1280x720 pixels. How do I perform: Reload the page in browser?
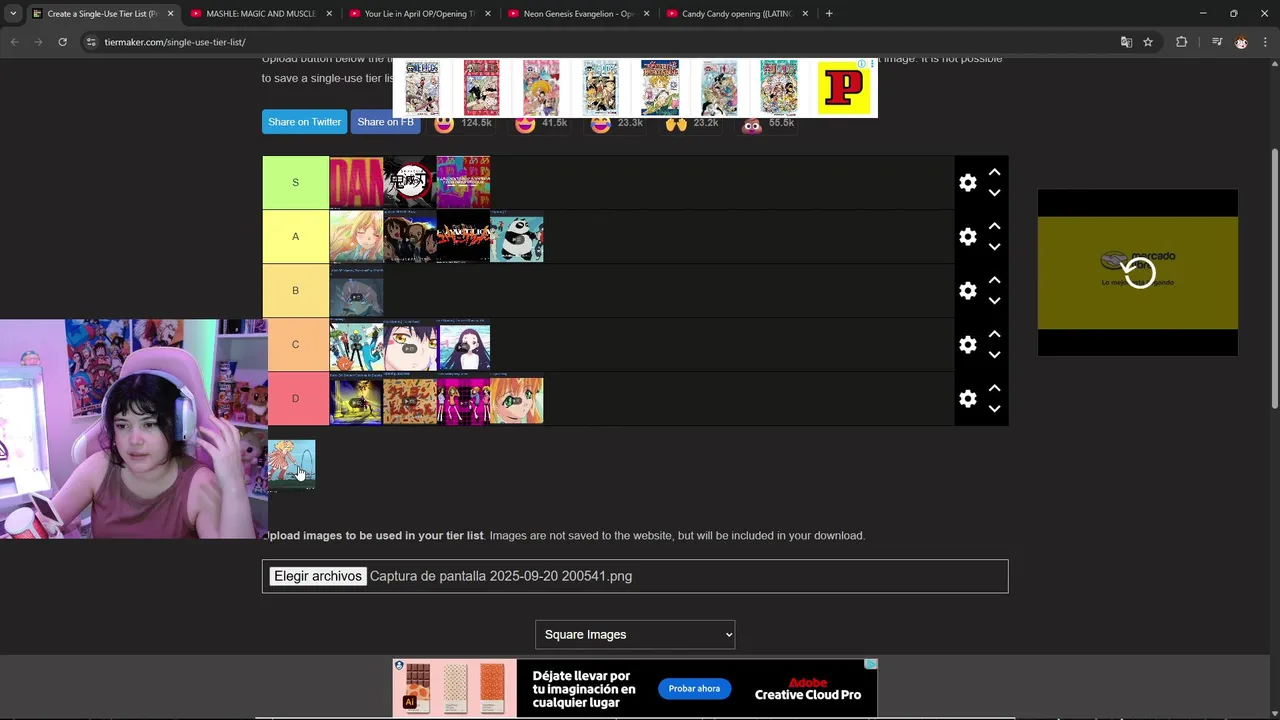pos(62,42)
